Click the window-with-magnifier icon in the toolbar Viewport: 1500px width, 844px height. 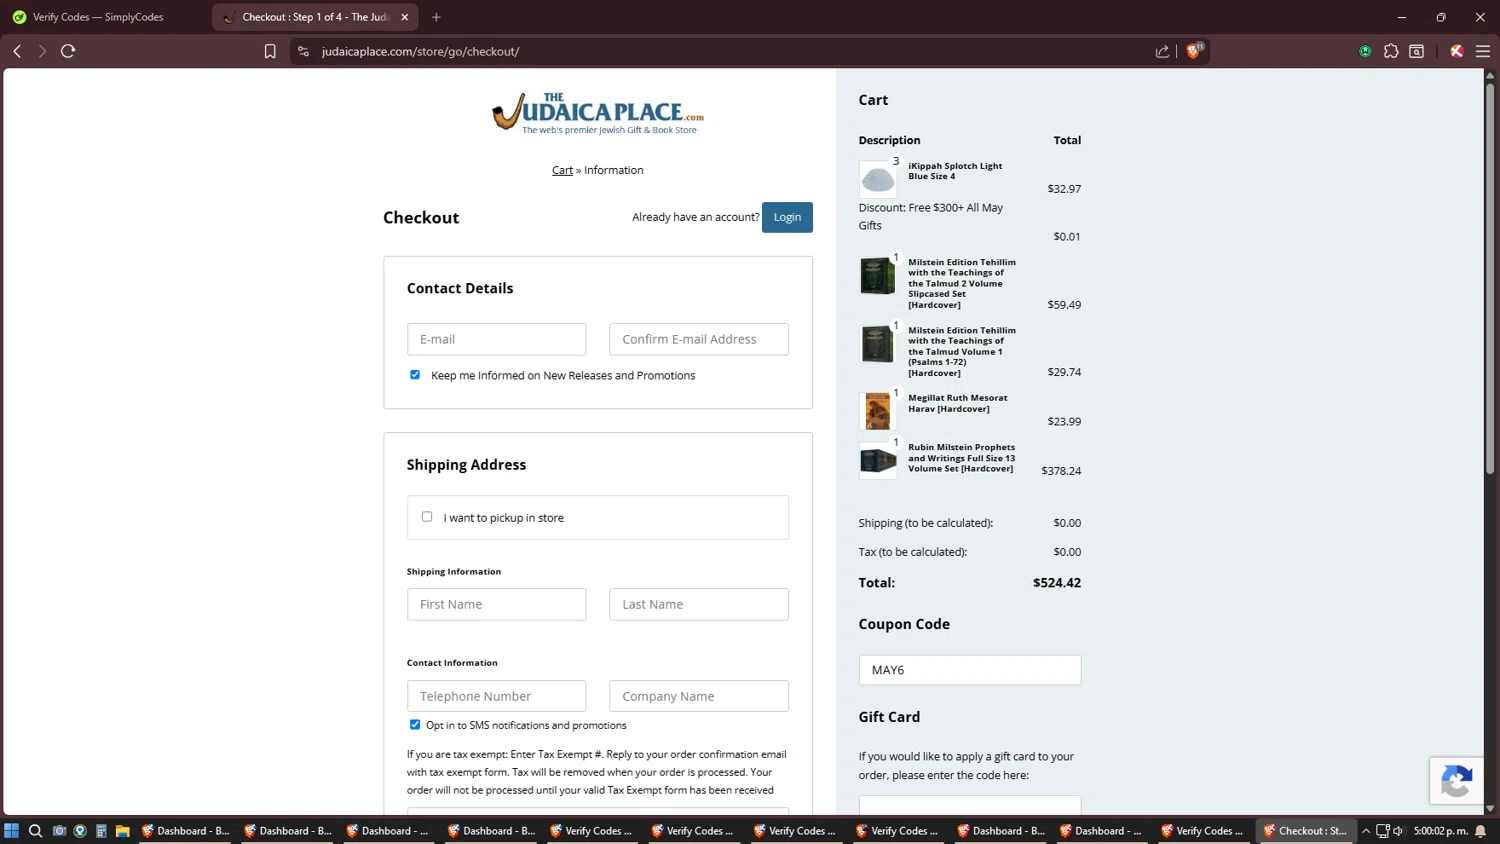tap(1416, 51)
